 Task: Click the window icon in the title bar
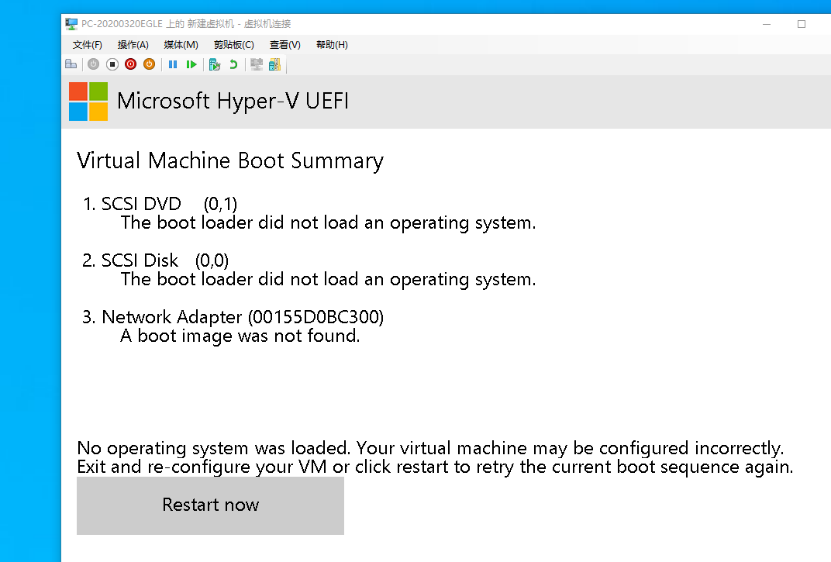pyautogui.click(x=72, y=24)
